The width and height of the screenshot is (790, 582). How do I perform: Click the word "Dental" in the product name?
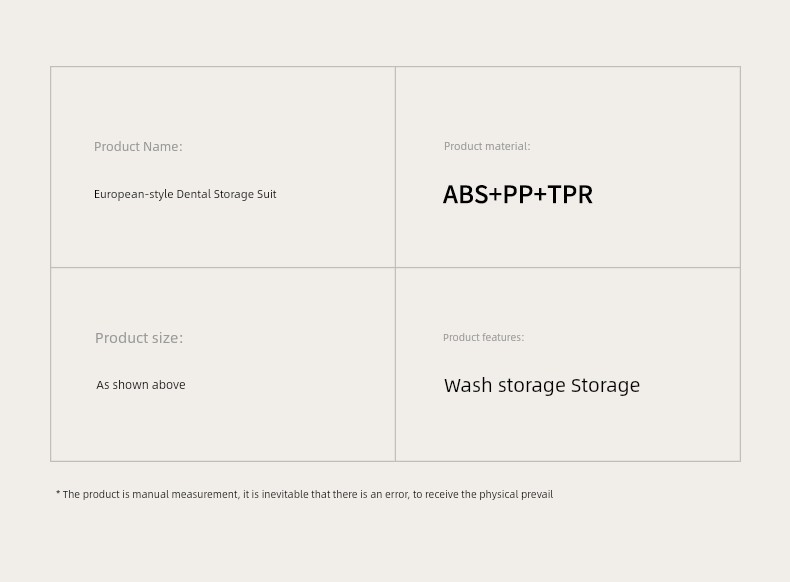pyautogui.click(x=193, y=194)
